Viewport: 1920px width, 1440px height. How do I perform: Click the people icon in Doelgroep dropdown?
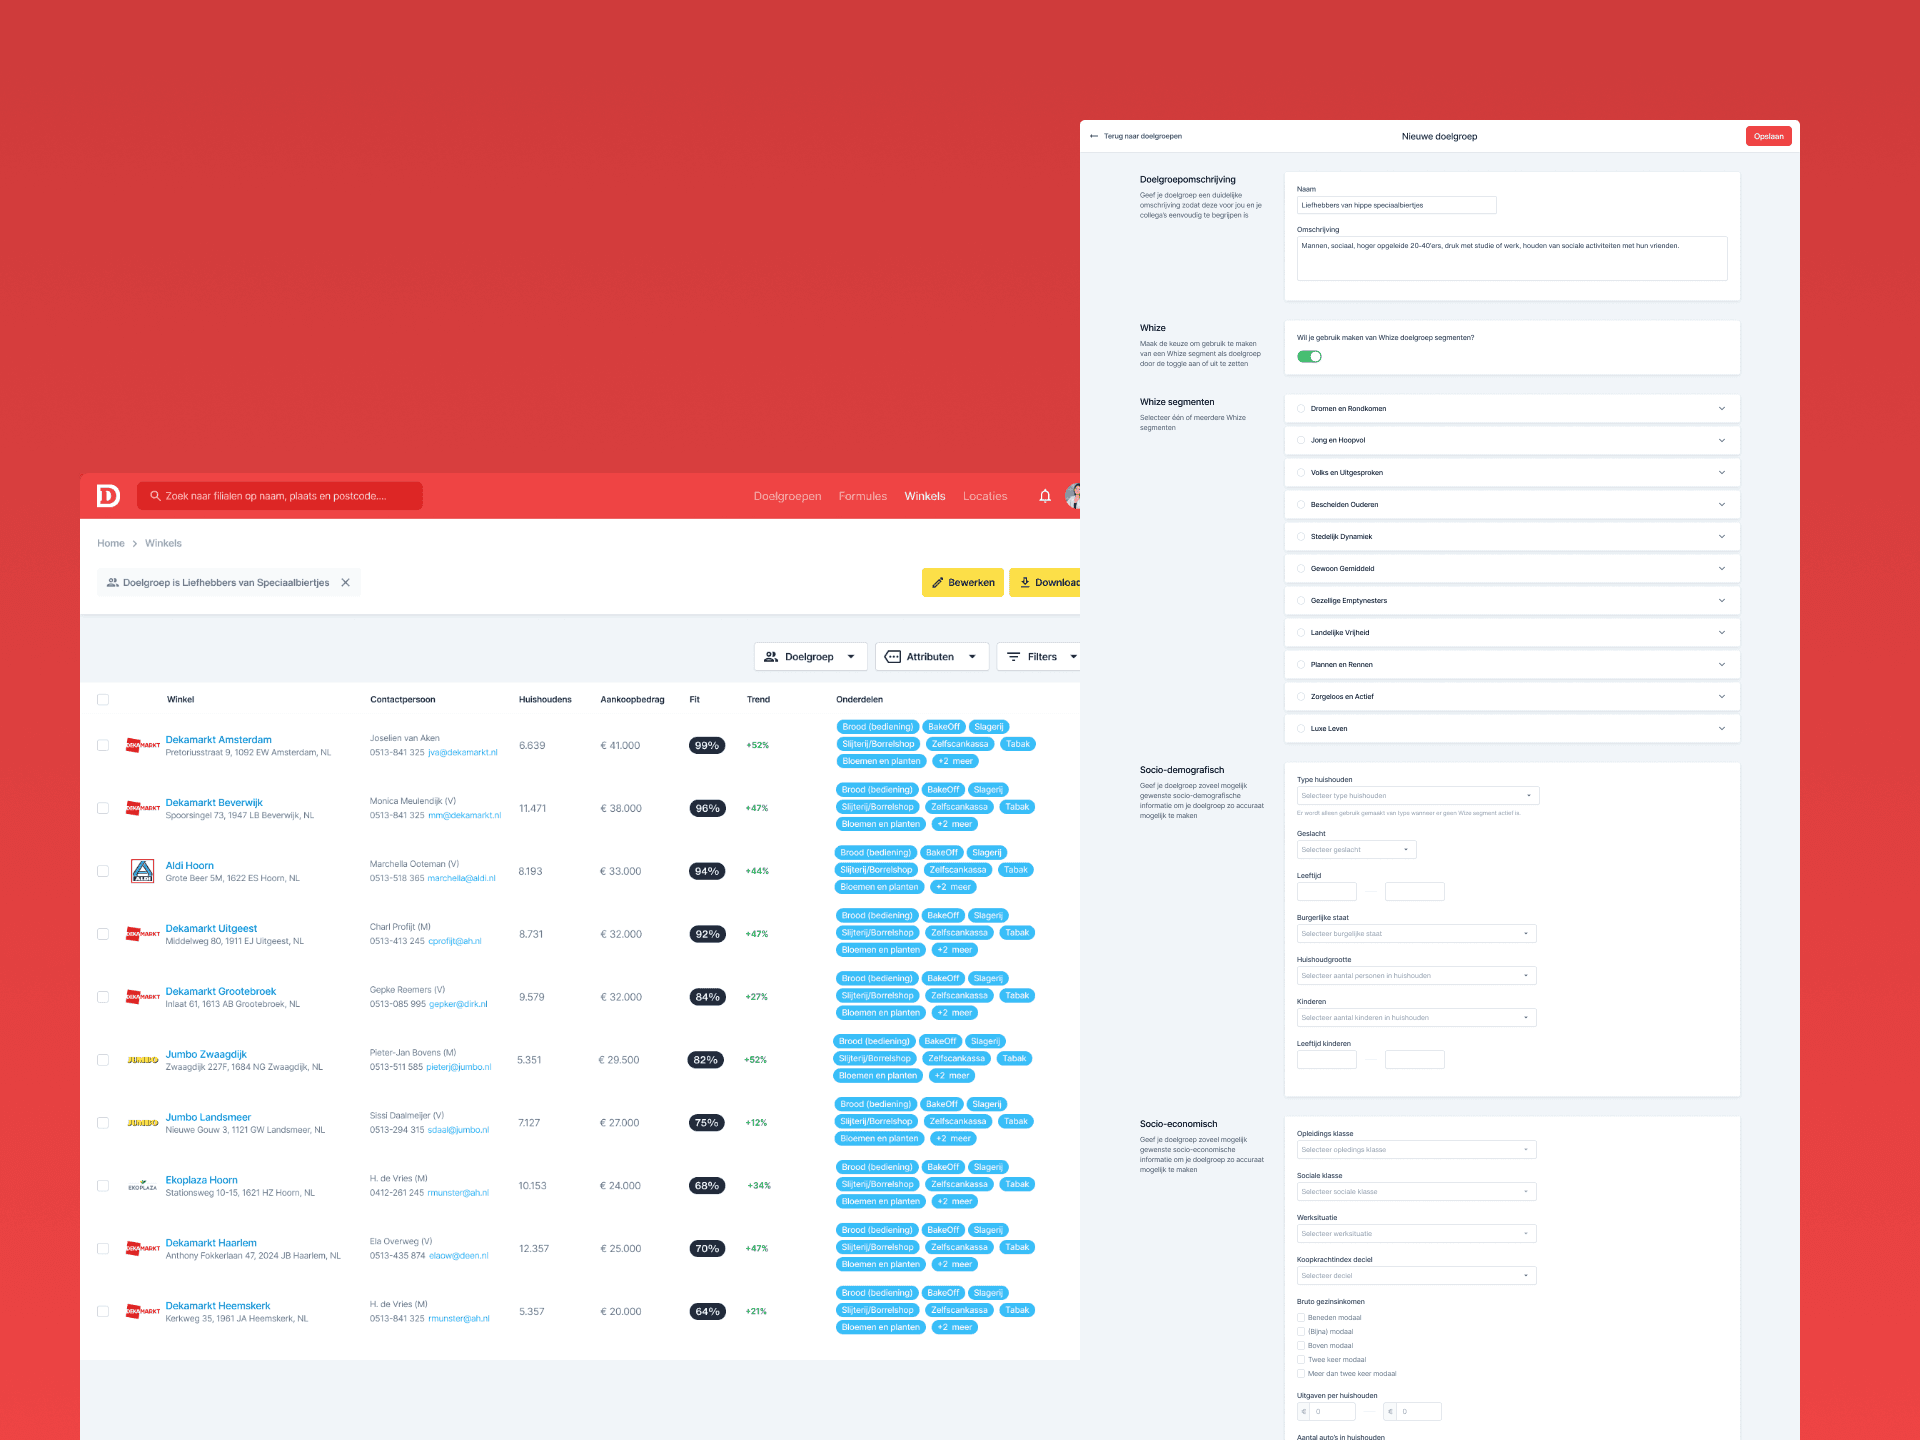coord(771,657)
